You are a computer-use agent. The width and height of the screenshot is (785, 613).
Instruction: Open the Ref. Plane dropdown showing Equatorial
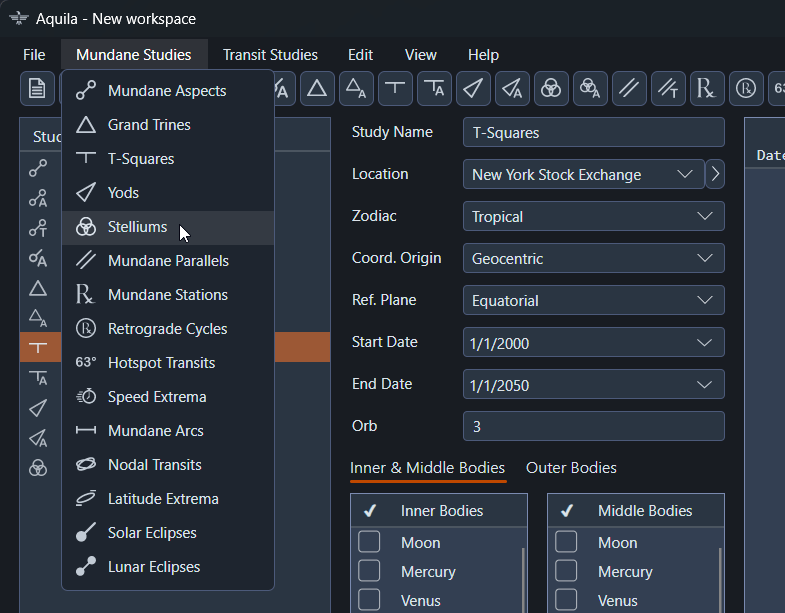coord(594,300)
